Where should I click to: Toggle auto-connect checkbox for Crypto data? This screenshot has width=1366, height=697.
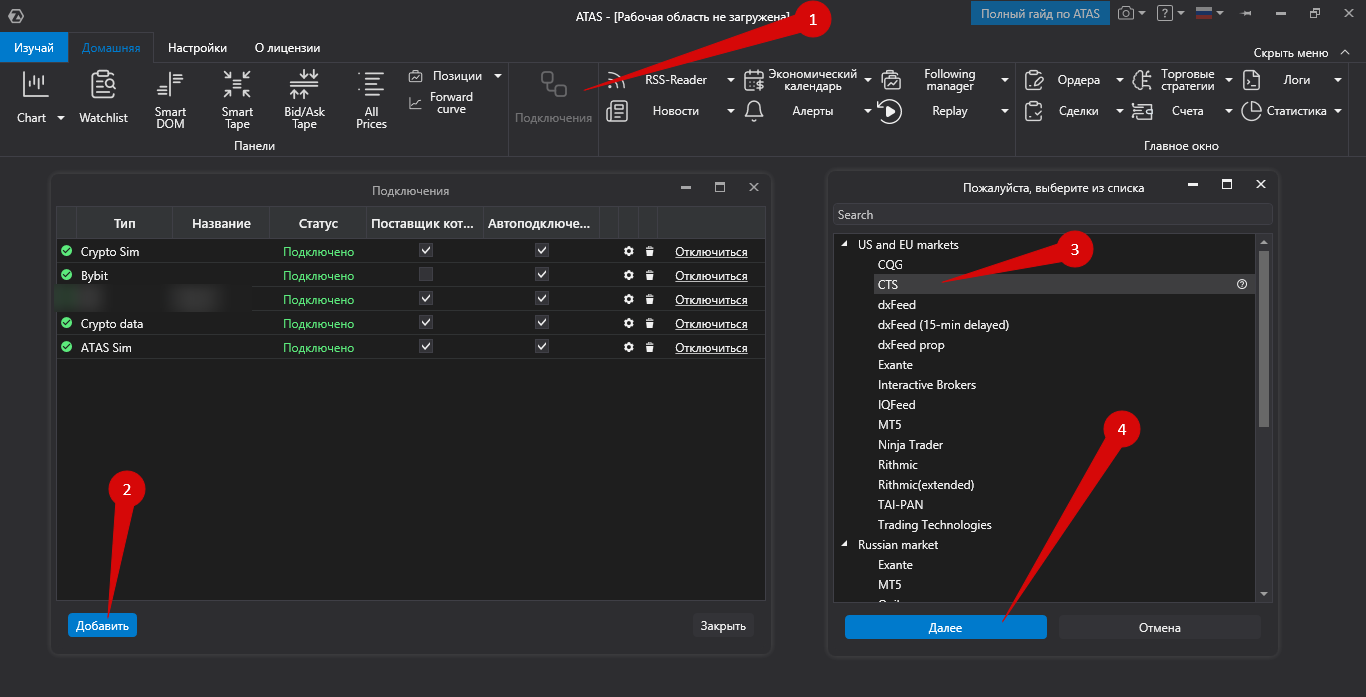pyautogui.click(x=542, y=323)
